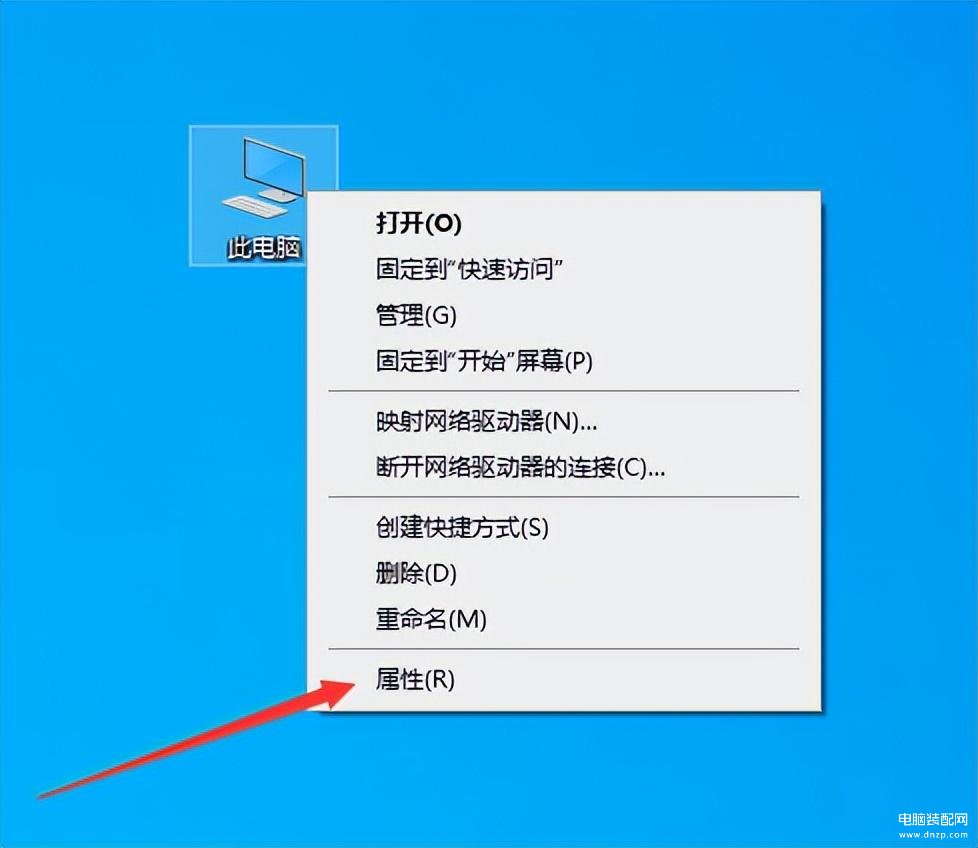
Task: Click empty desktop area to dismiss menu
Action: 624,94
